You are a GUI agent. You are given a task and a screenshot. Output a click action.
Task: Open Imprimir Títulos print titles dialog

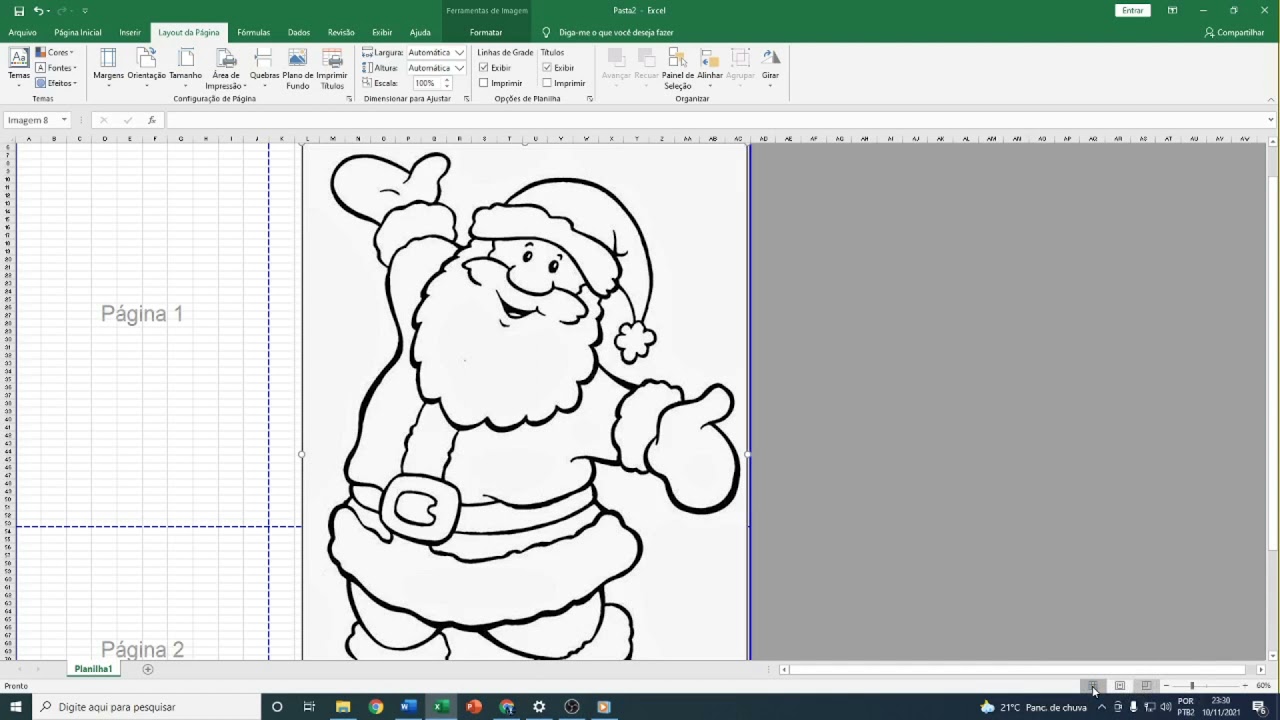(x=332, y=68)
